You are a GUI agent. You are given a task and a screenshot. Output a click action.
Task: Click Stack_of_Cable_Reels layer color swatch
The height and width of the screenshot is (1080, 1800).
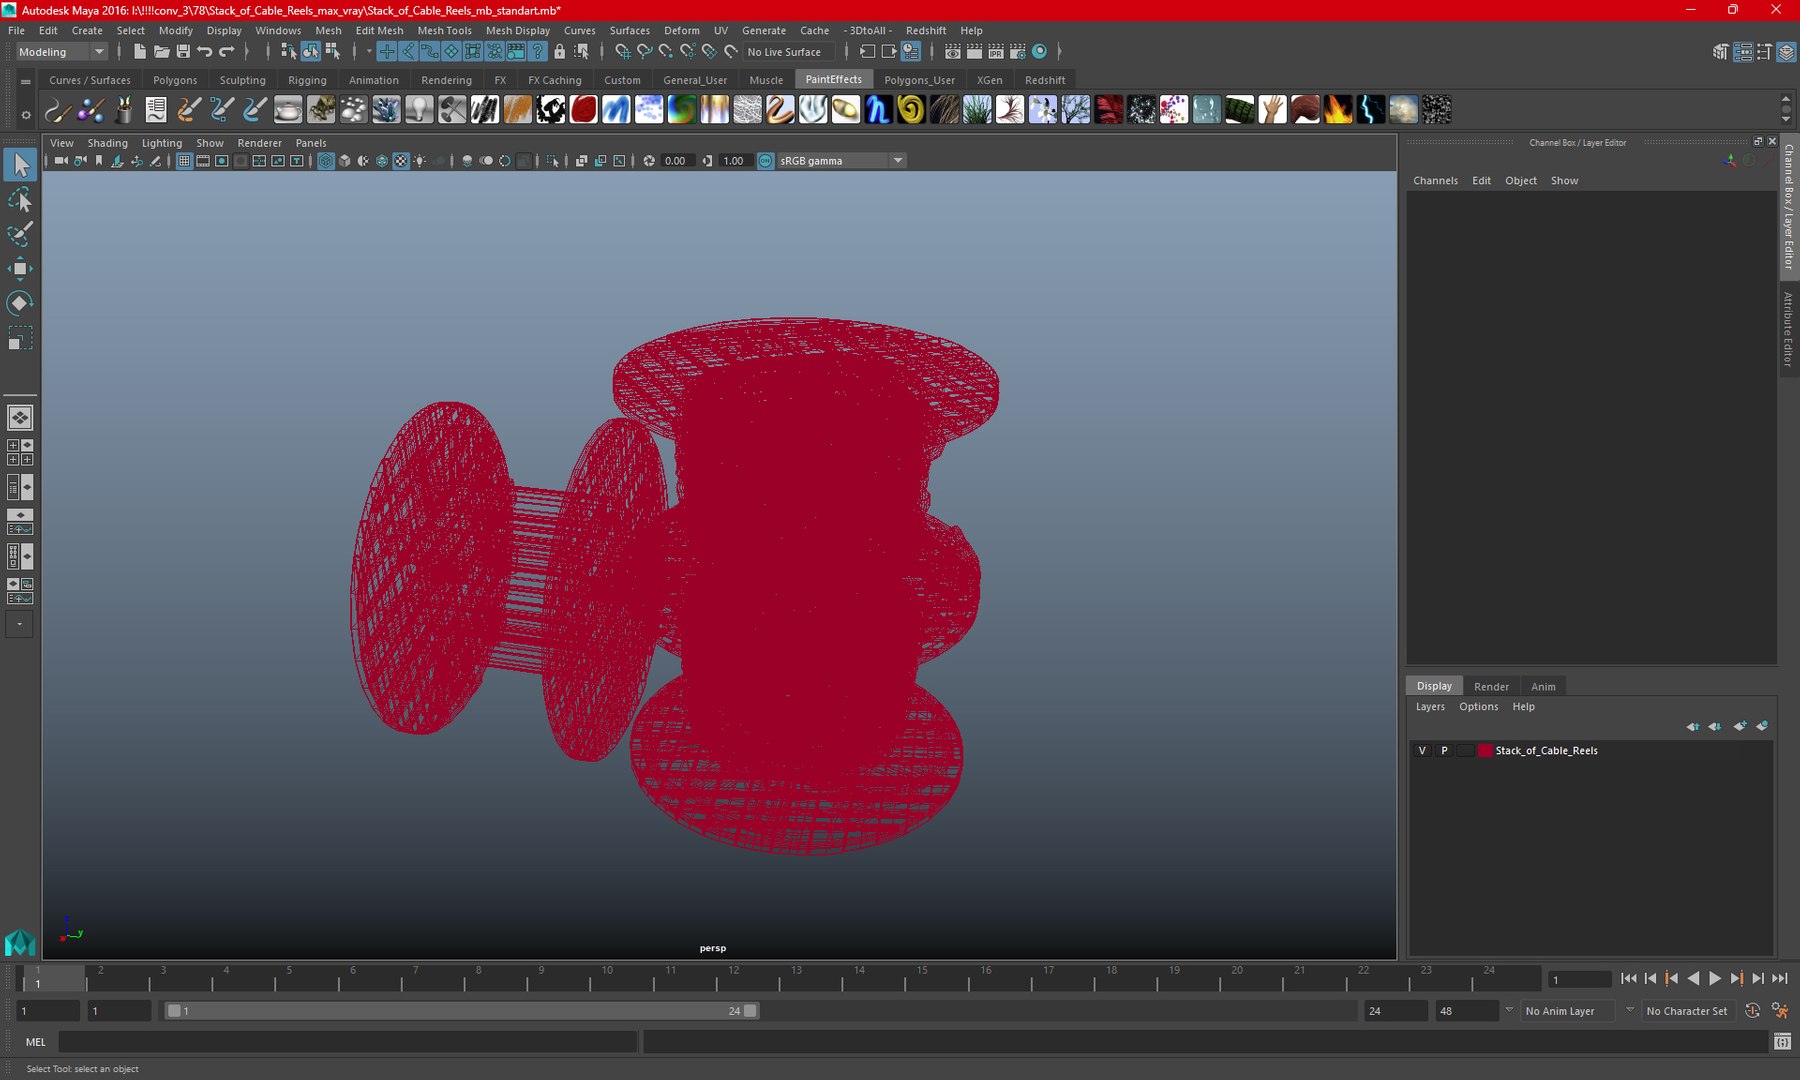tap(1485, 751)
